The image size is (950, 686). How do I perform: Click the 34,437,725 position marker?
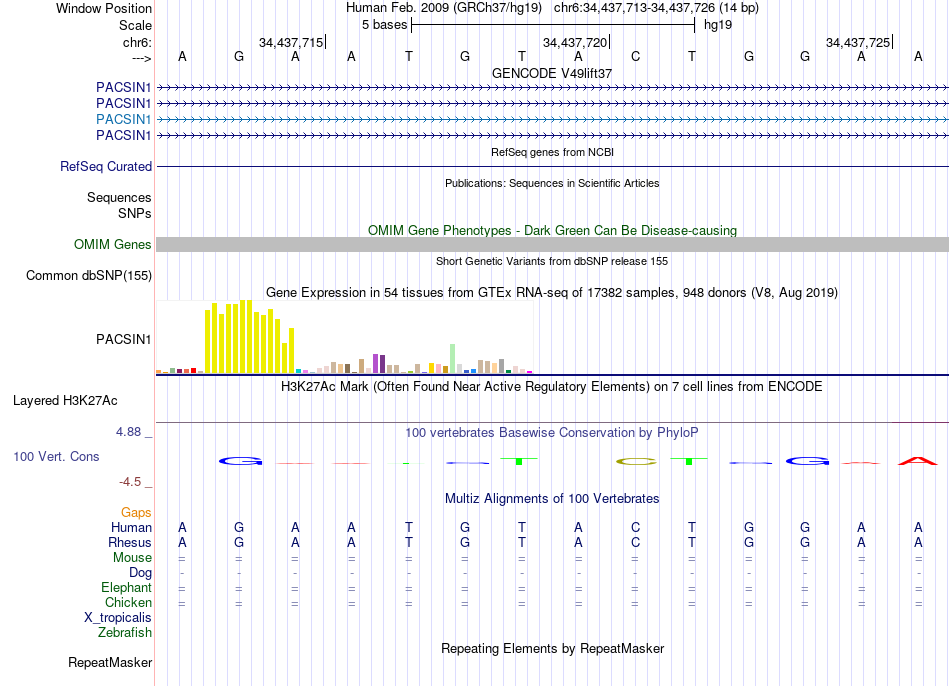[x=858, y=42]
